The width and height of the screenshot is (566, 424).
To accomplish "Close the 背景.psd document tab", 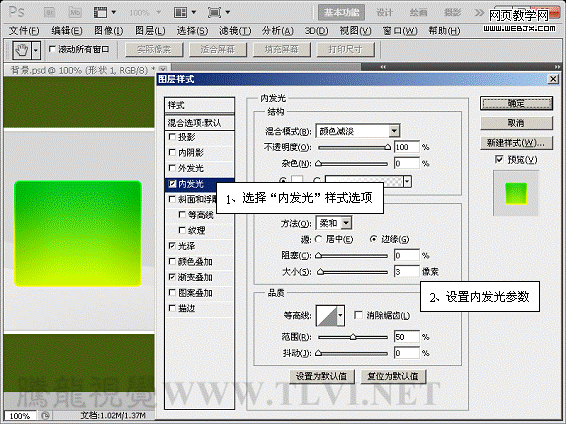I will 163,69.
